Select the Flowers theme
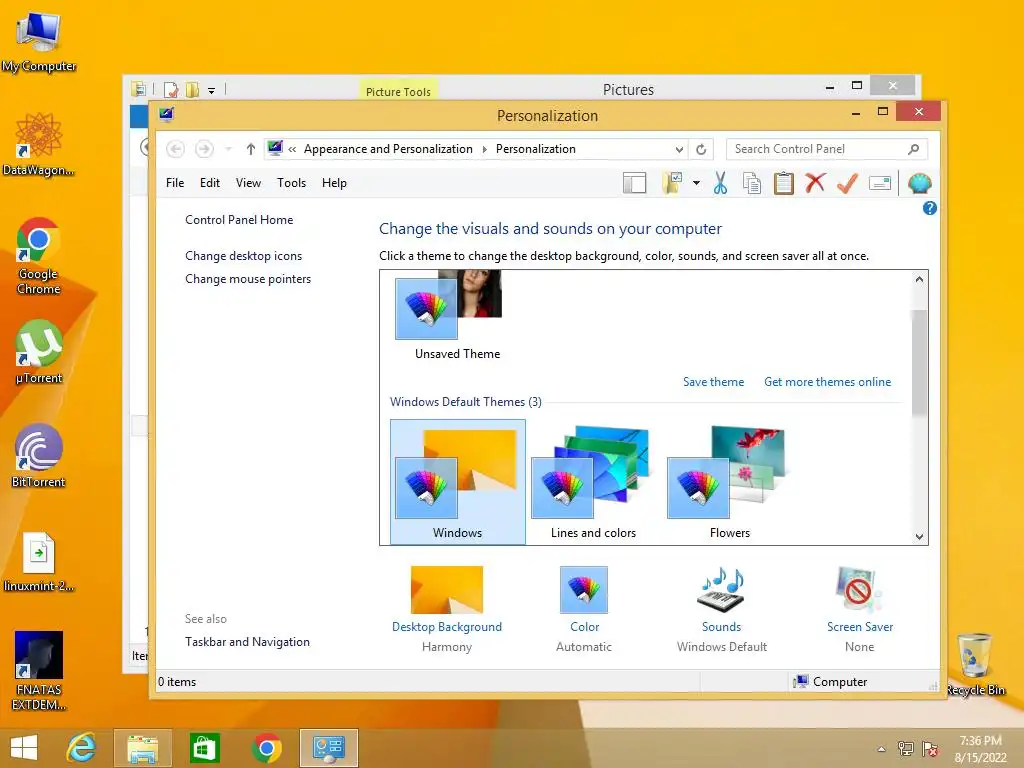1024x768 pixels. 729,482
